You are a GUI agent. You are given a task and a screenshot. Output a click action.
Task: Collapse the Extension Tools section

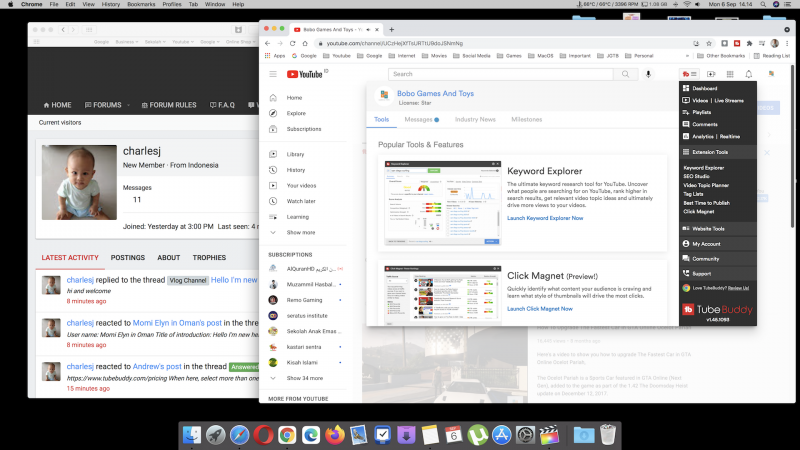[x=716, y=152]
